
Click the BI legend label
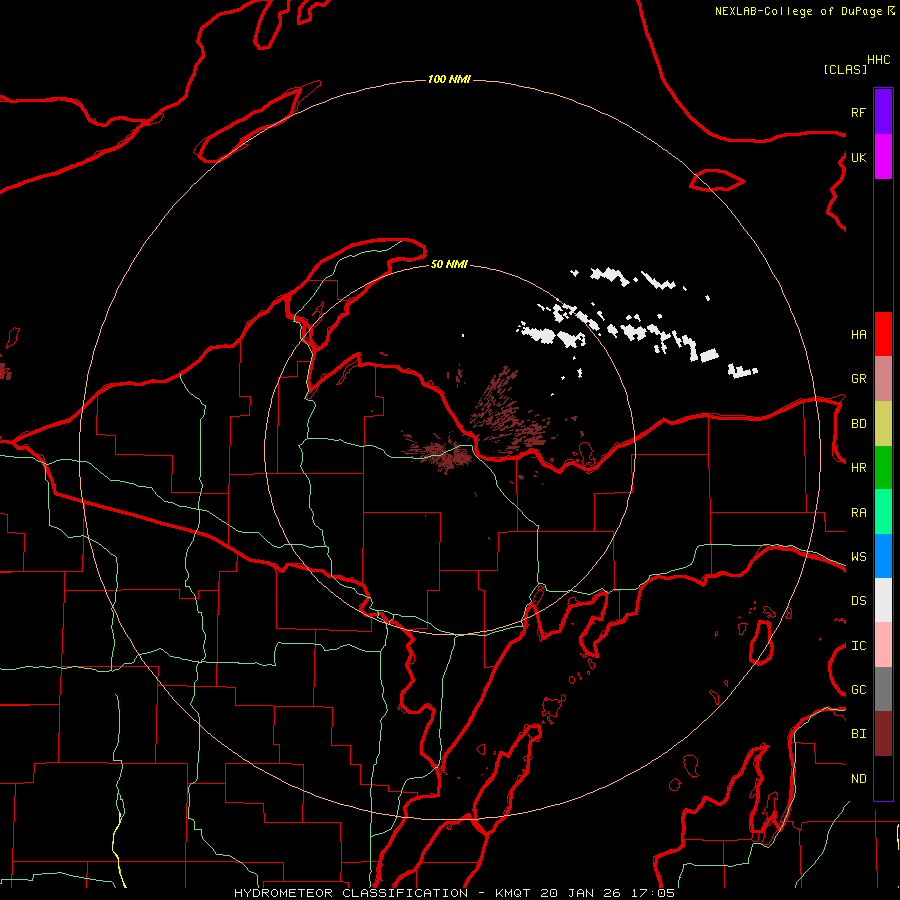[x=859, y=734]
